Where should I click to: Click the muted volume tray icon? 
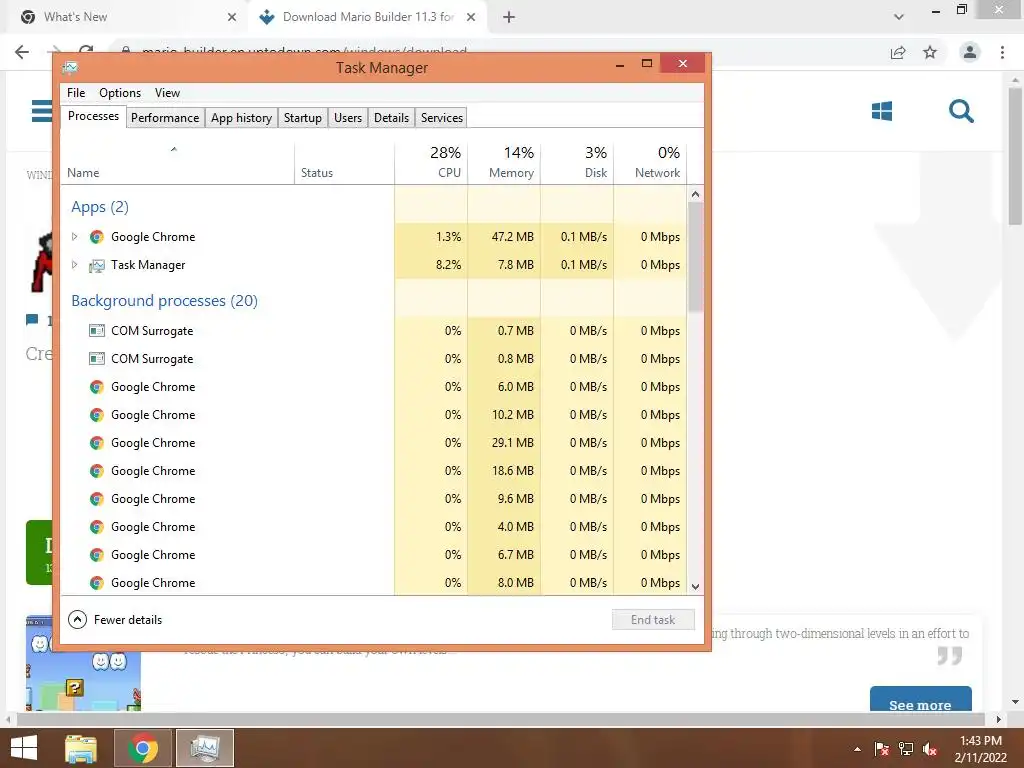(x=931, y=749)
